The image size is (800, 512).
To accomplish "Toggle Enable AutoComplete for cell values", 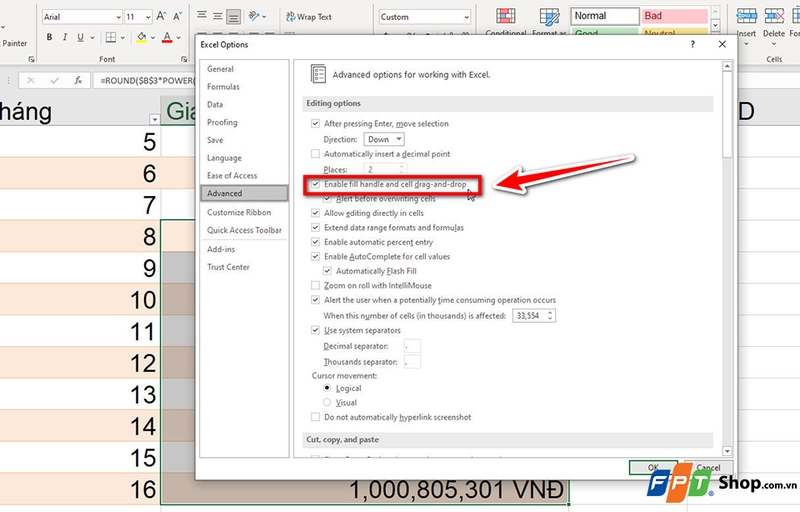I will tap(315, 257).
